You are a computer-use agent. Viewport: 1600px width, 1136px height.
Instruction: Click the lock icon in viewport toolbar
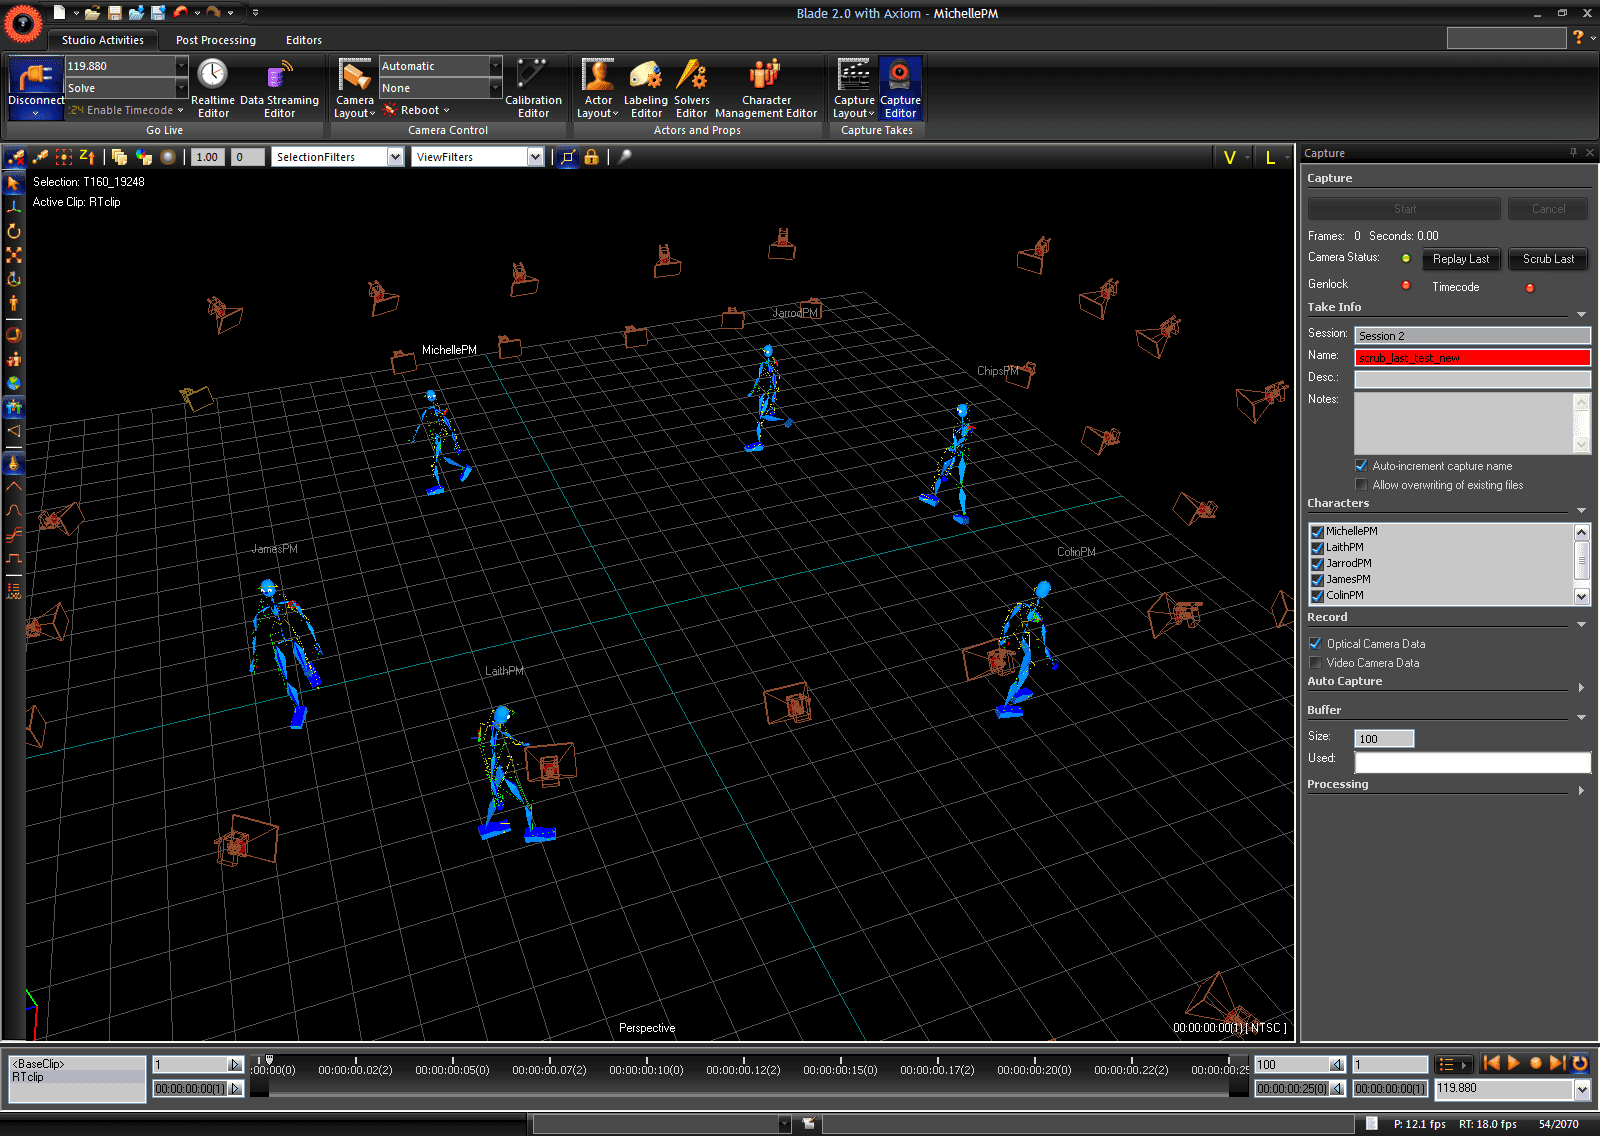click(592, 157)
